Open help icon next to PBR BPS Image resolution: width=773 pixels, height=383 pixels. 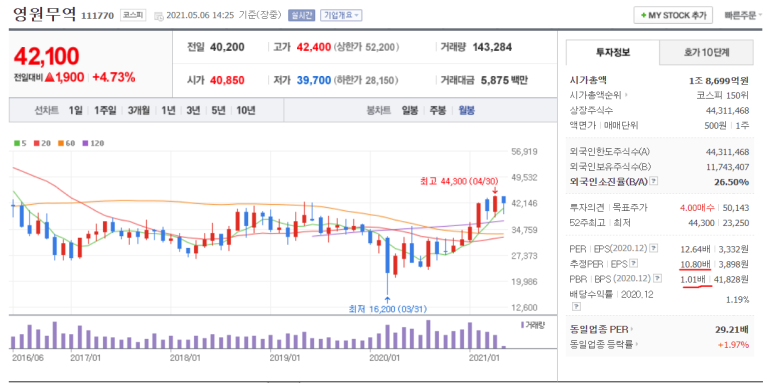657,279
